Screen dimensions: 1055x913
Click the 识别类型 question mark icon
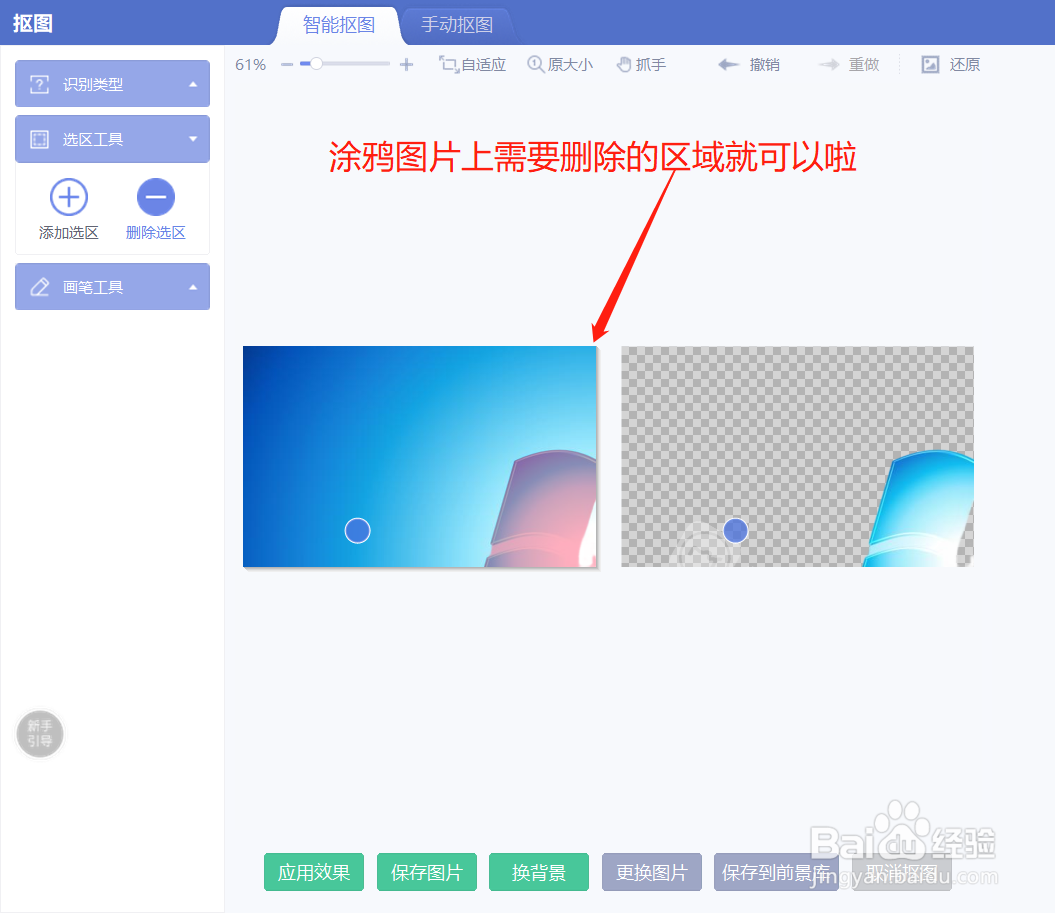[40, 84]
